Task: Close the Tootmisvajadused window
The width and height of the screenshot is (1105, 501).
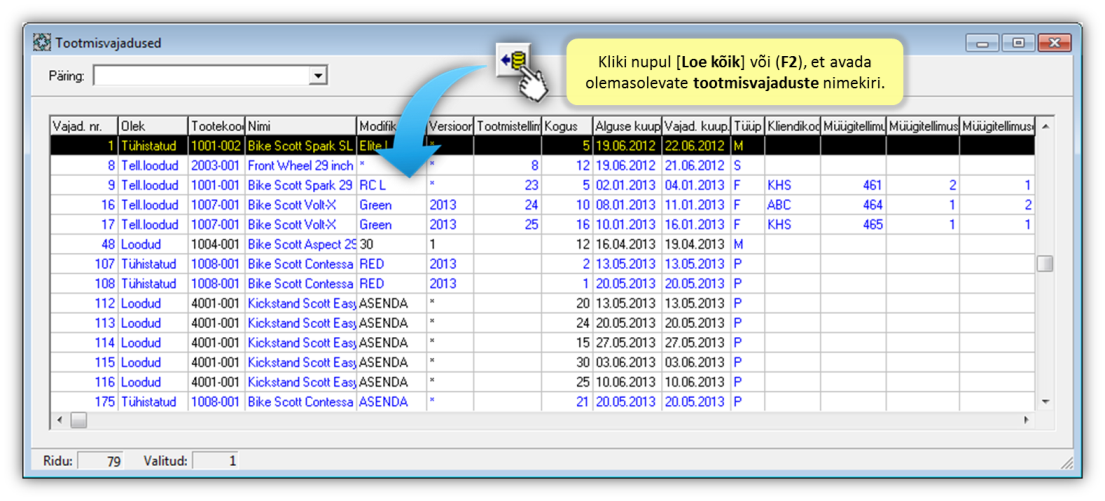Action: click(1054, 44)
